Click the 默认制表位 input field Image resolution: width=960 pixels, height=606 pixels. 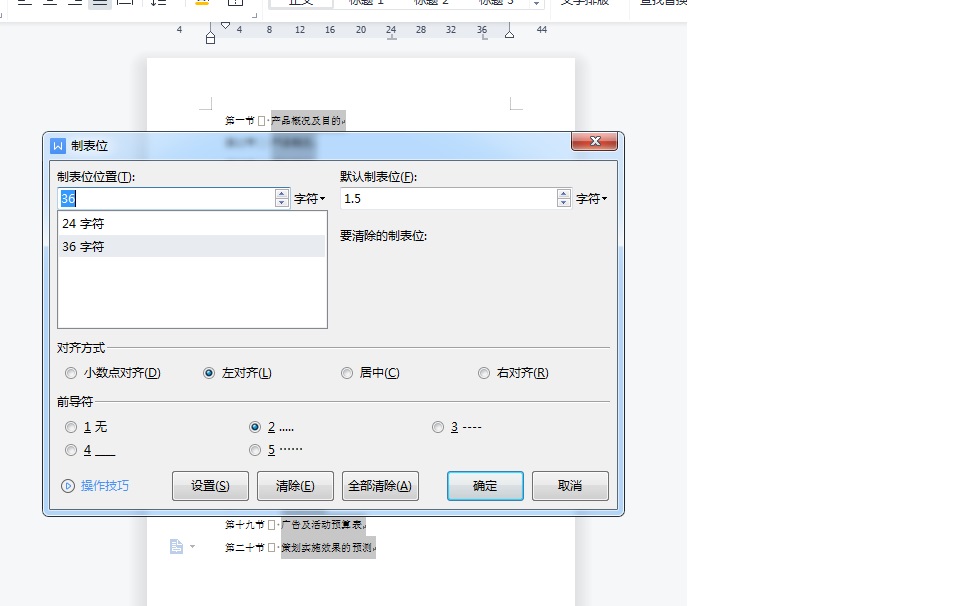click(x=447, y=199)
